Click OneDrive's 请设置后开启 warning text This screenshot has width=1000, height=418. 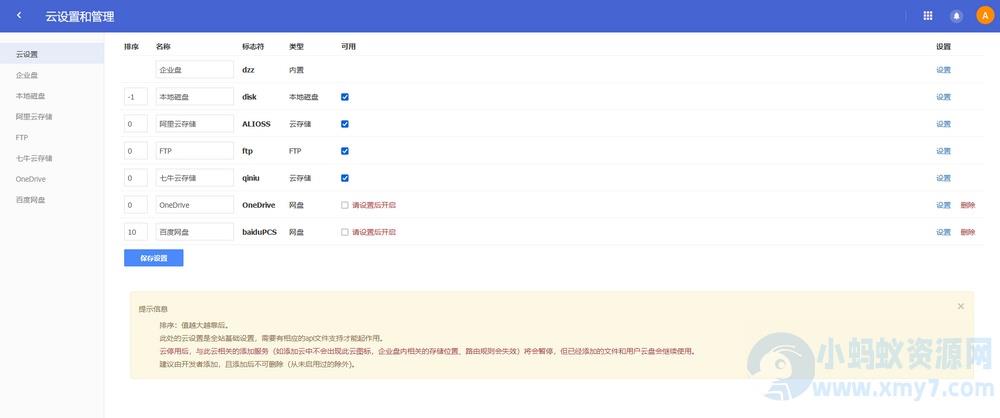pos(374,205)
